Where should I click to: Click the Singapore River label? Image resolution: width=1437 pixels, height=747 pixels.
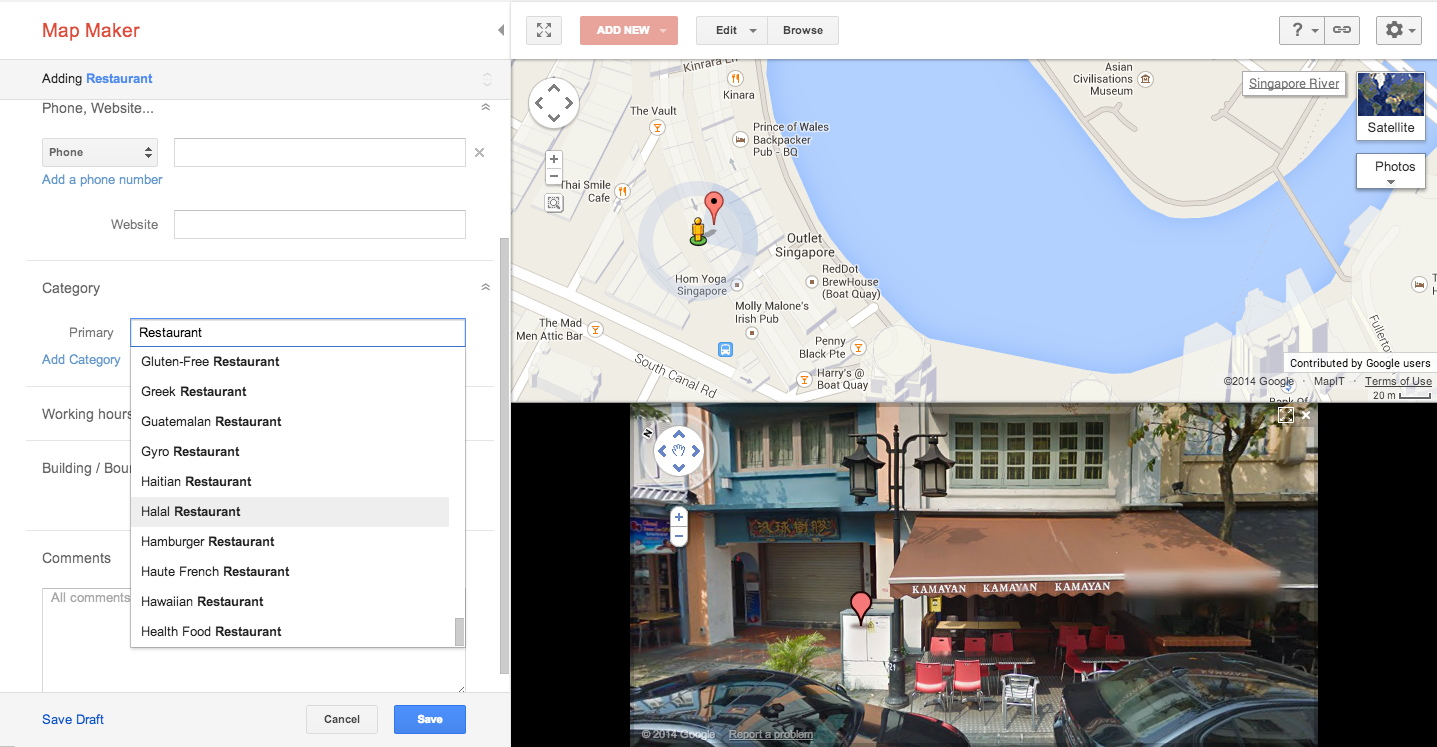point(1294,83)
